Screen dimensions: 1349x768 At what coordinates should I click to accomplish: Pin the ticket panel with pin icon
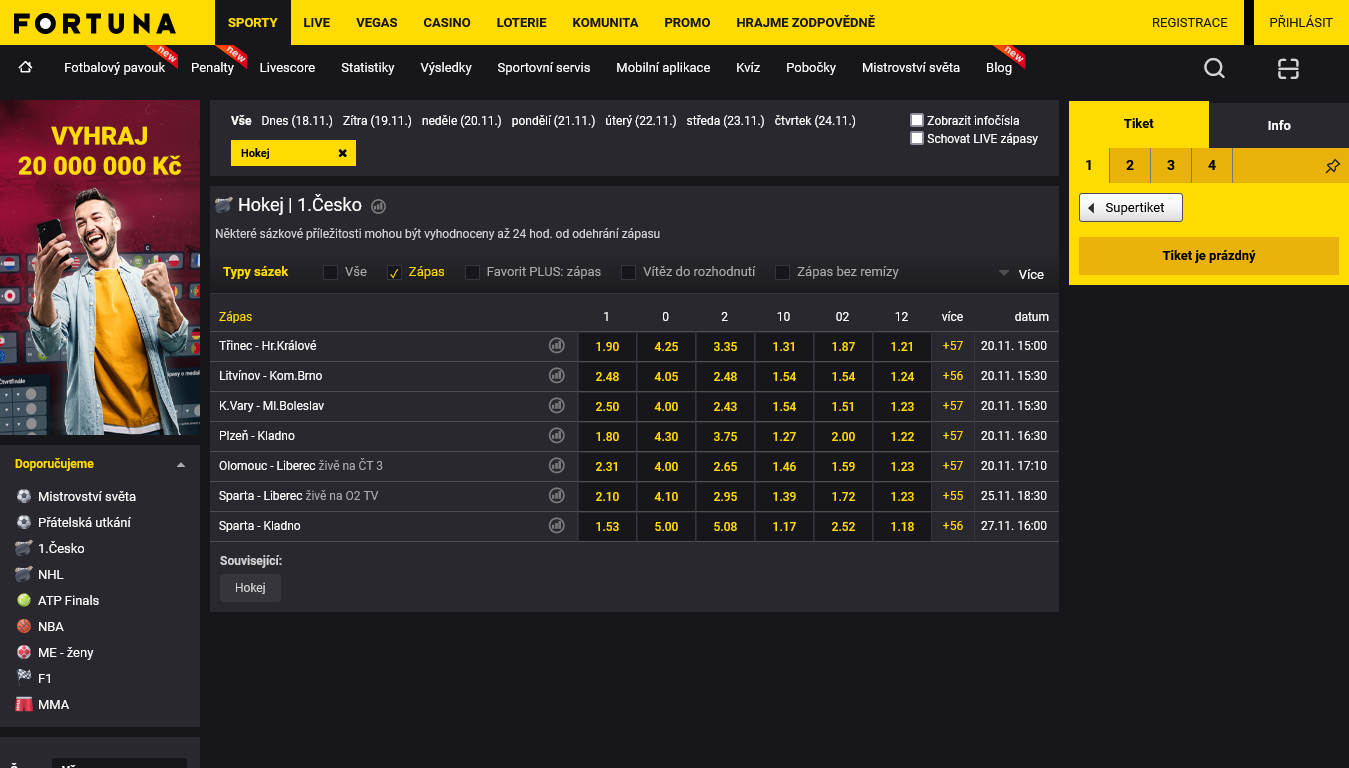(1332, 166)
